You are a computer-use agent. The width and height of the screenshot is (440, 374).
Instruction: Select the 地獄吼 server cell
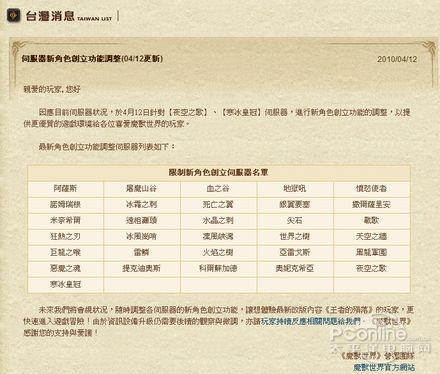(x=295, y=189)
